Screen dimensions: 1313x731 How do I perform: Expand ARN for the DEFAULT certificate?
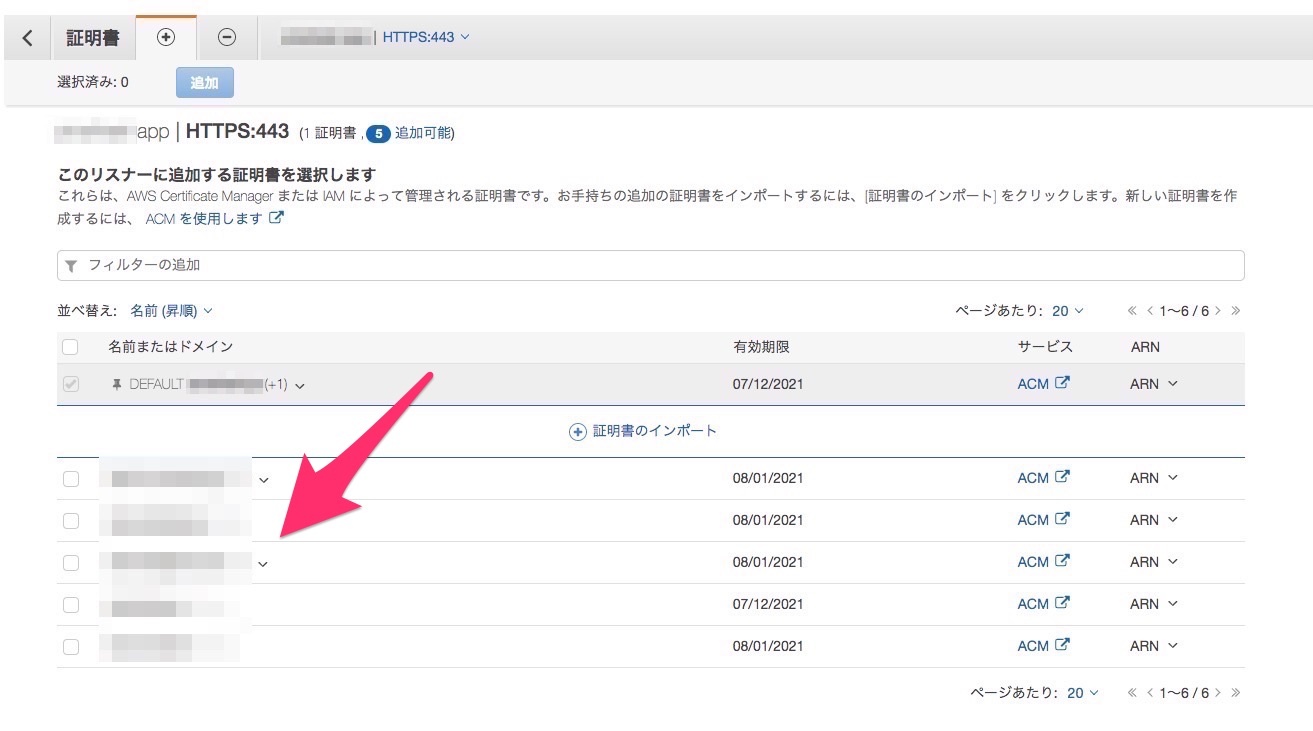tap(1154, 384)
